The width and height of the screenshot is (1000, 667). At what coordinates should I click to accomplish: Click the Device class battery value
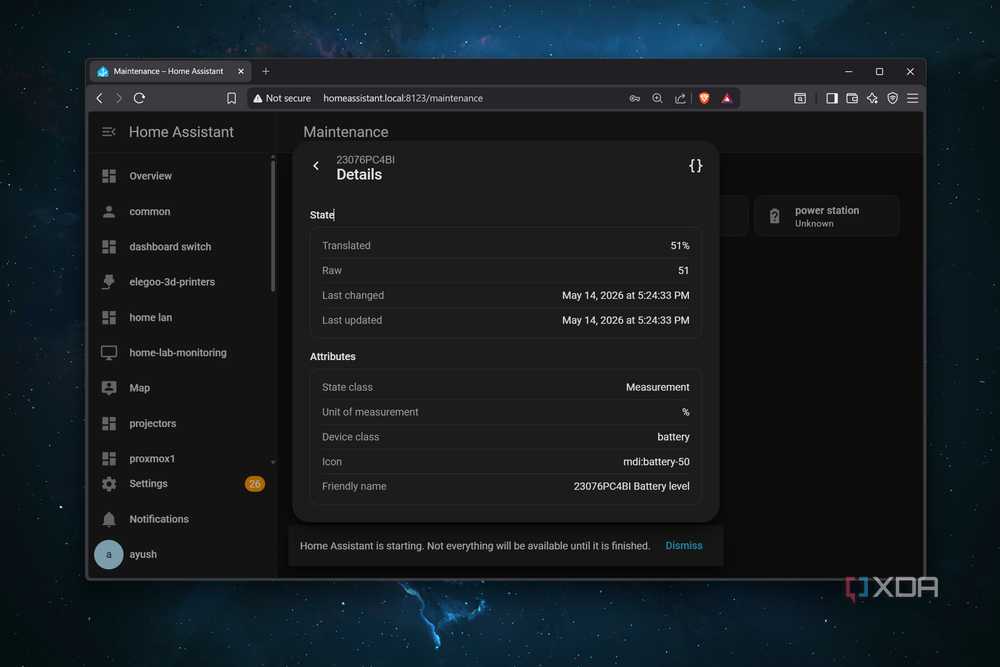tap(673, 437)
